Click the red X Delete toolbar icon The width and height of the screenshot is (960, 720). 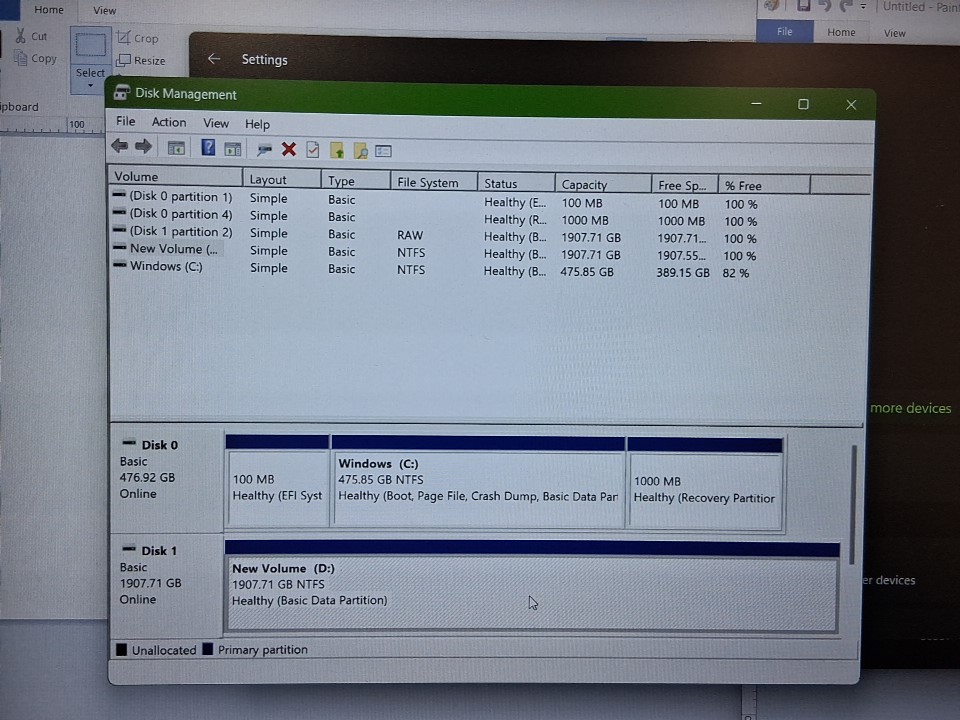[x=289, y=149]
